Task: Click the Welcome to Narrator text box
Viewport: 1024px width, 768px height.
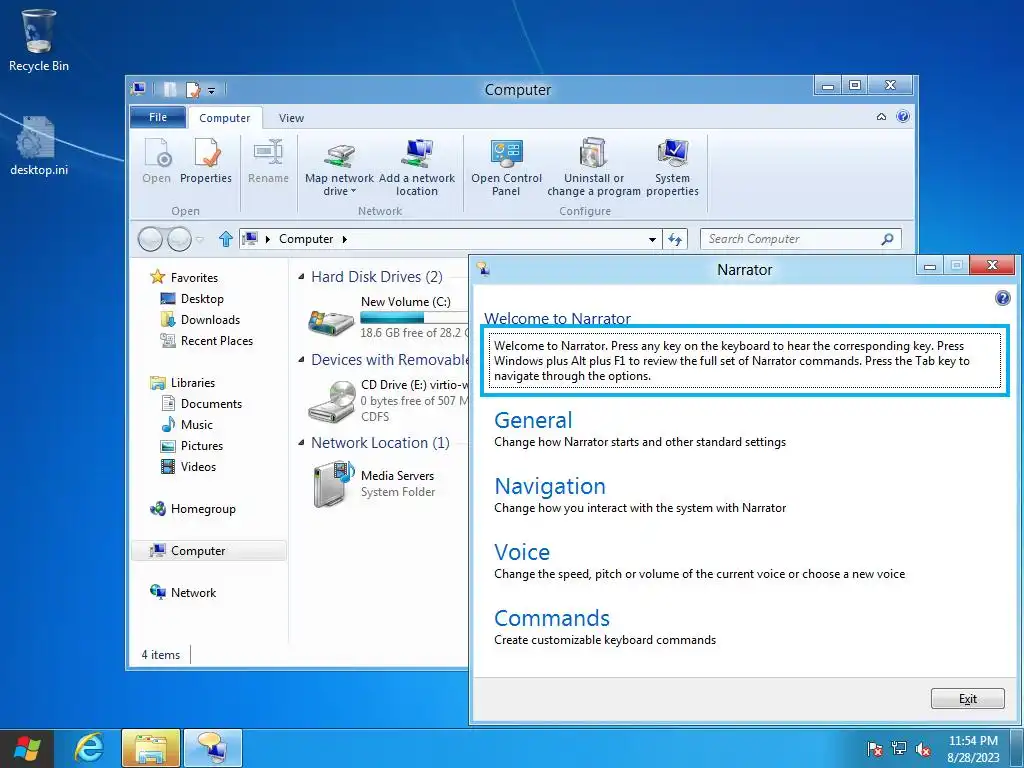Action: coord(744,360)
